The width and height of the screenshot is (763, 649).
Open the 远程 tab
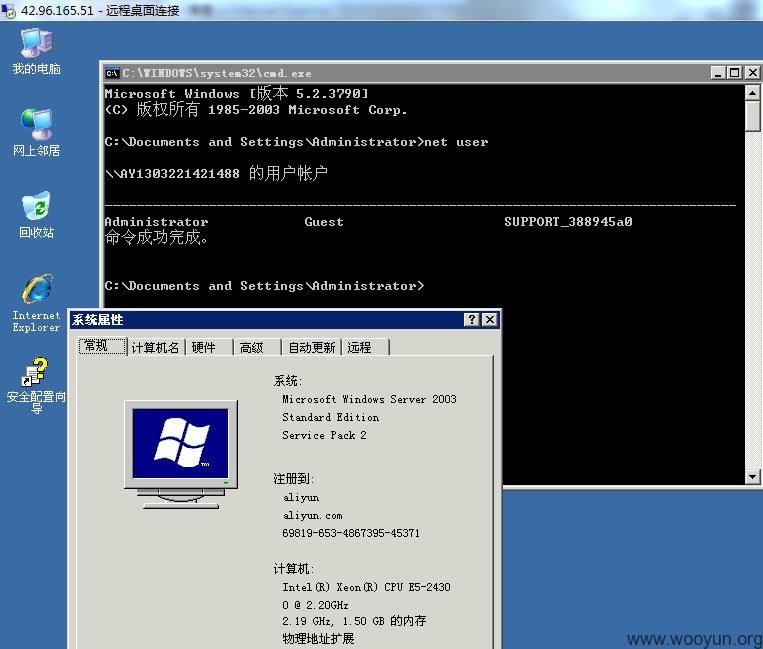[366, 347]
